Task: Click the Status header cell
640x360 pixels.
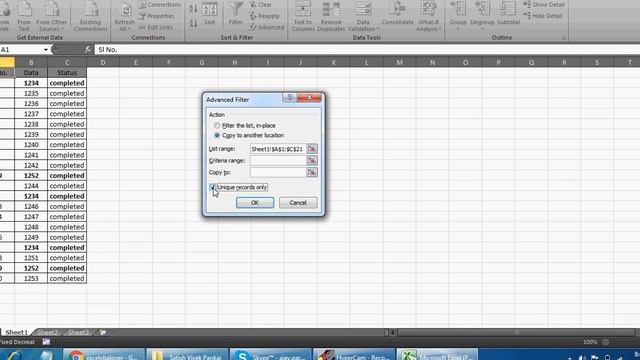Action: (x=67, y=73)
